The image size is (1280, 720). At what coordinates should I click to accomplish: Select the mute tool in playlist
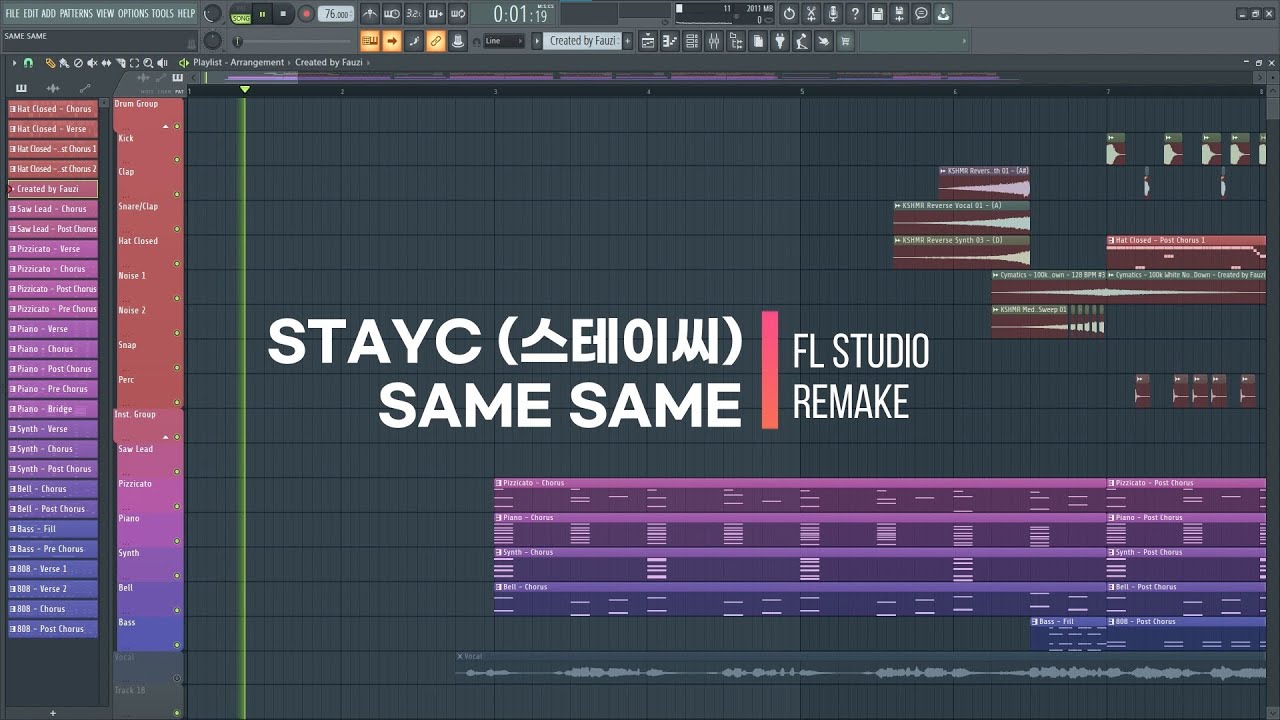click(x=91, y=63)
